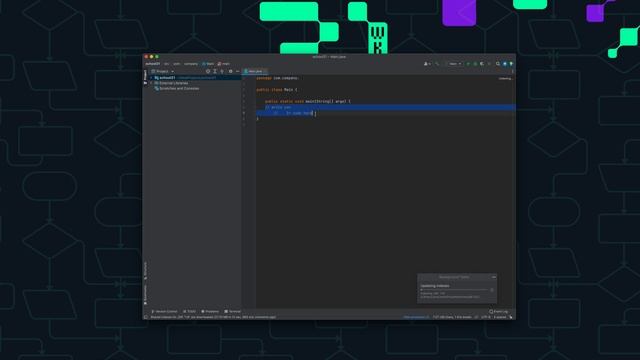The width and height of the screenshot is (640, 360).
Task: Open Project panel settings gear
Action: [231, 71]
